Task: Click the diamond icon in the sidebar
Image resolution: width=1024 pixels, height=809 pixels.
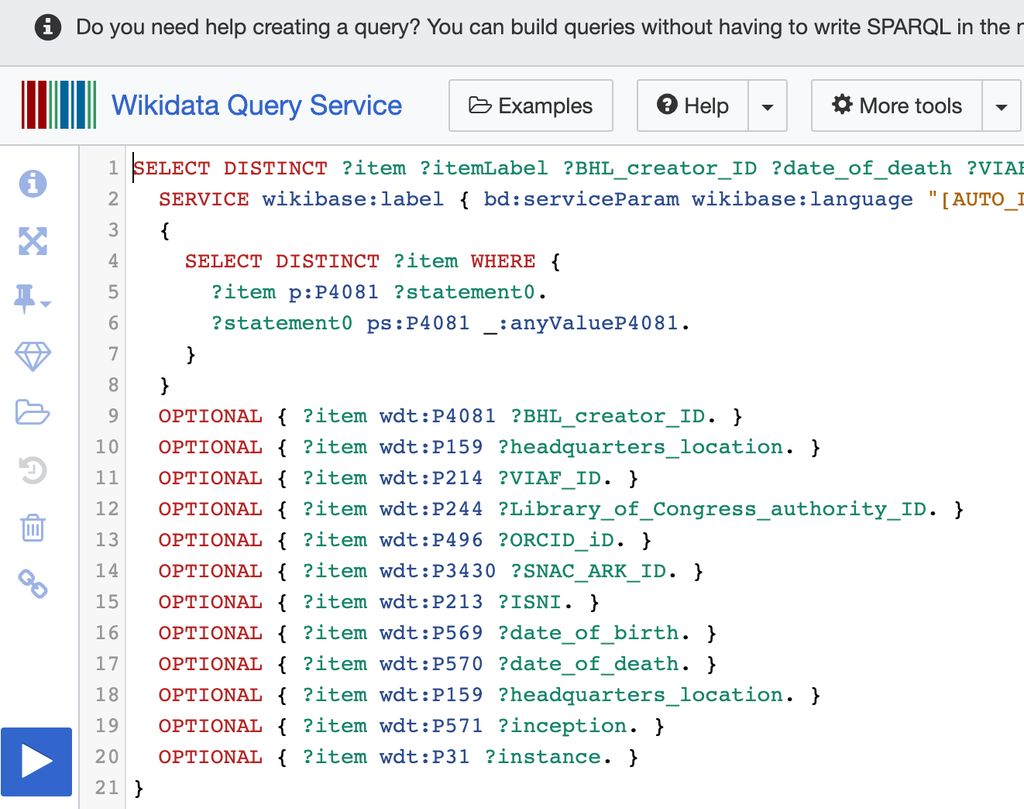Action: 33,356
